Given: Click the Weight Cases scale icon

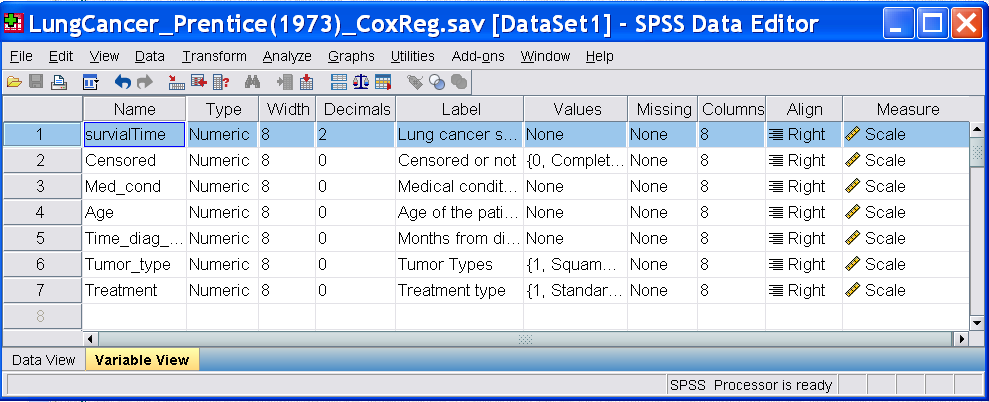Looking at the screenshot, I should (361, 82).
